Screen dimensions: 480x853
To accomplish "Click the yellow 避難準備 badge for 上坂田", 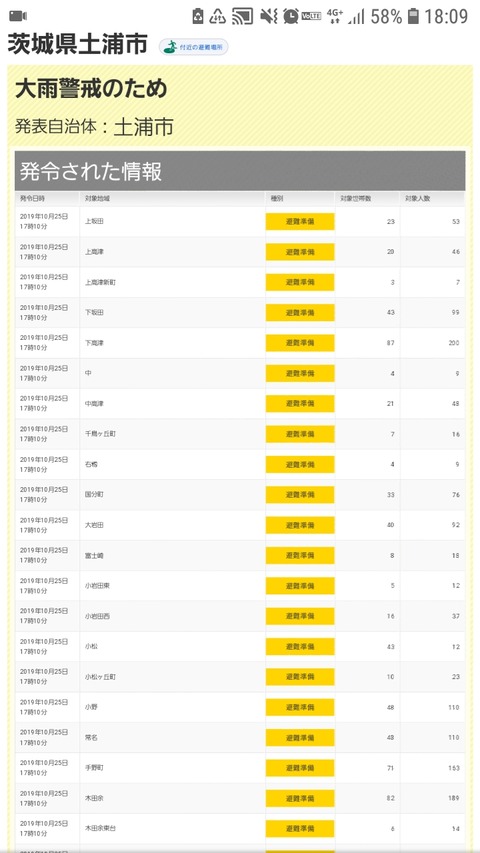I will point(300,222).
